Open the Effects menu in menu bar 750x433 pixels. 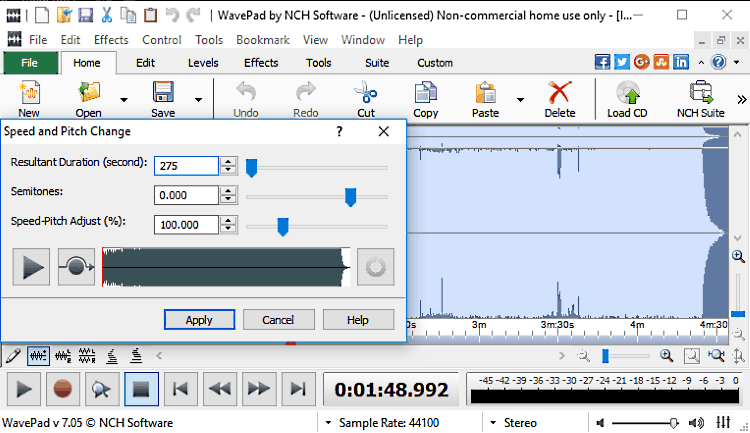[x=111, y=40]
